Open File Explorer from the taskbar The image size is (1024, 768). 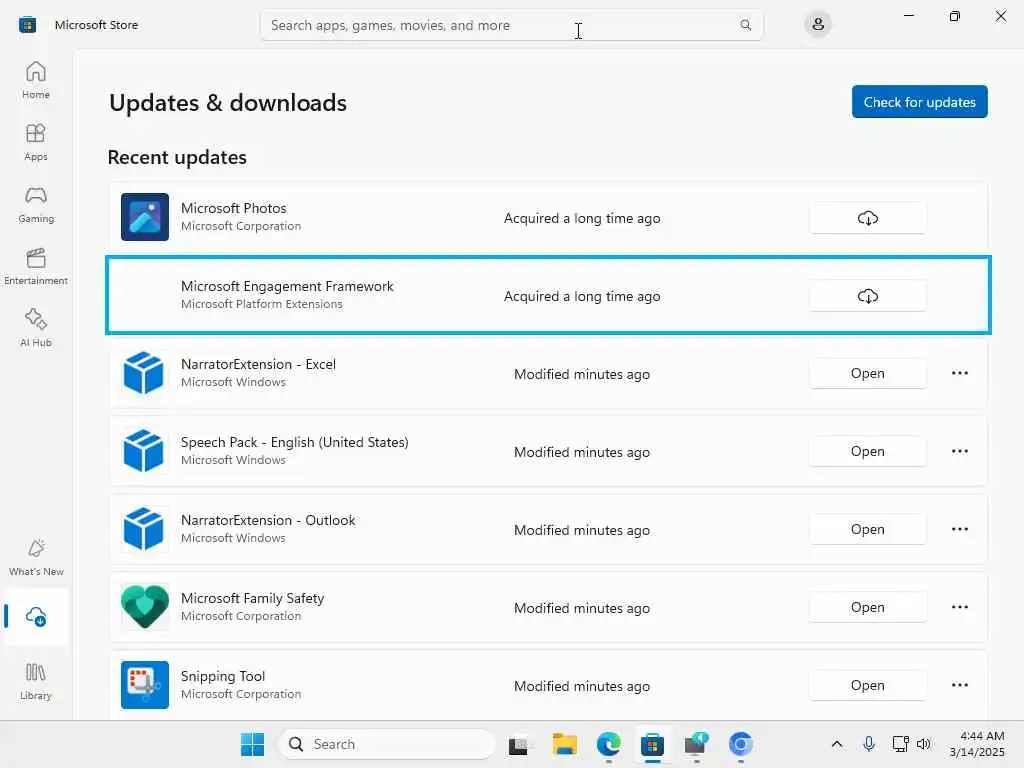pyautogui.click(x=564, y=744)
